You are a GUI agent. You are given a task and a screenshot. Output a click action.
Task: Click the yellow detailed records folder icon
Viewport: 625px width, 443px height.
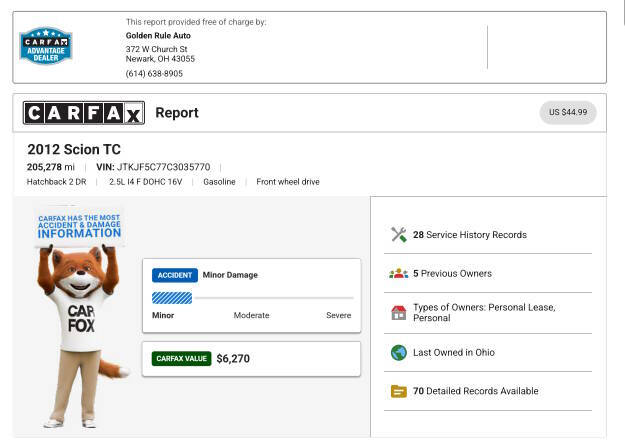point(399,391)
